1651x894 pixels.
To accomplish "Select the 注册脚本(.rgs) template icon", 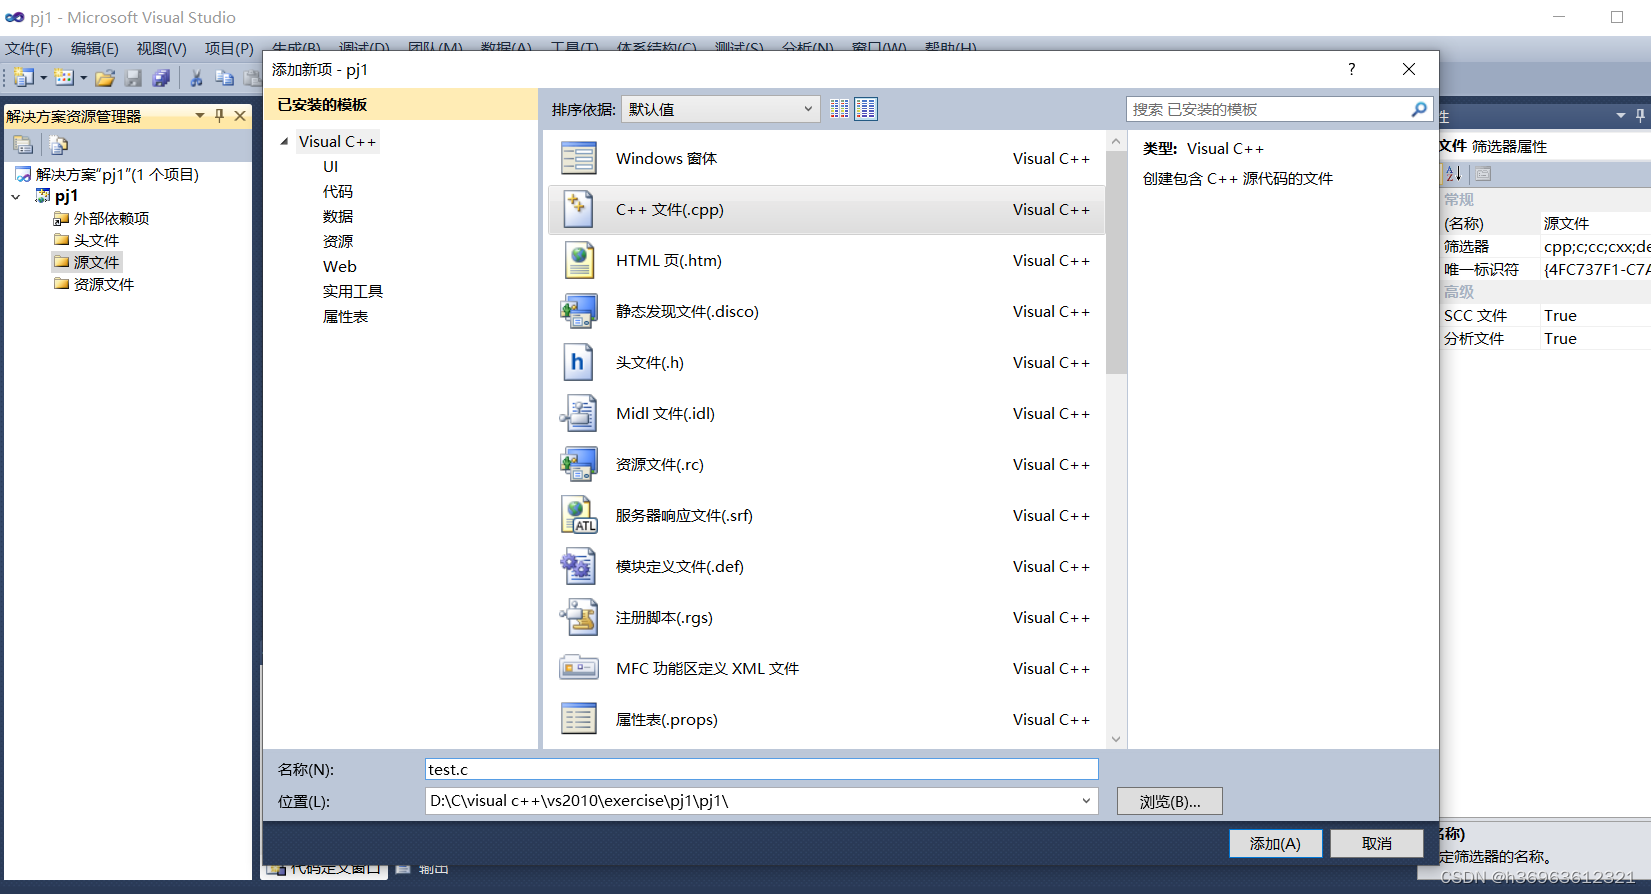I will (578, 617).
